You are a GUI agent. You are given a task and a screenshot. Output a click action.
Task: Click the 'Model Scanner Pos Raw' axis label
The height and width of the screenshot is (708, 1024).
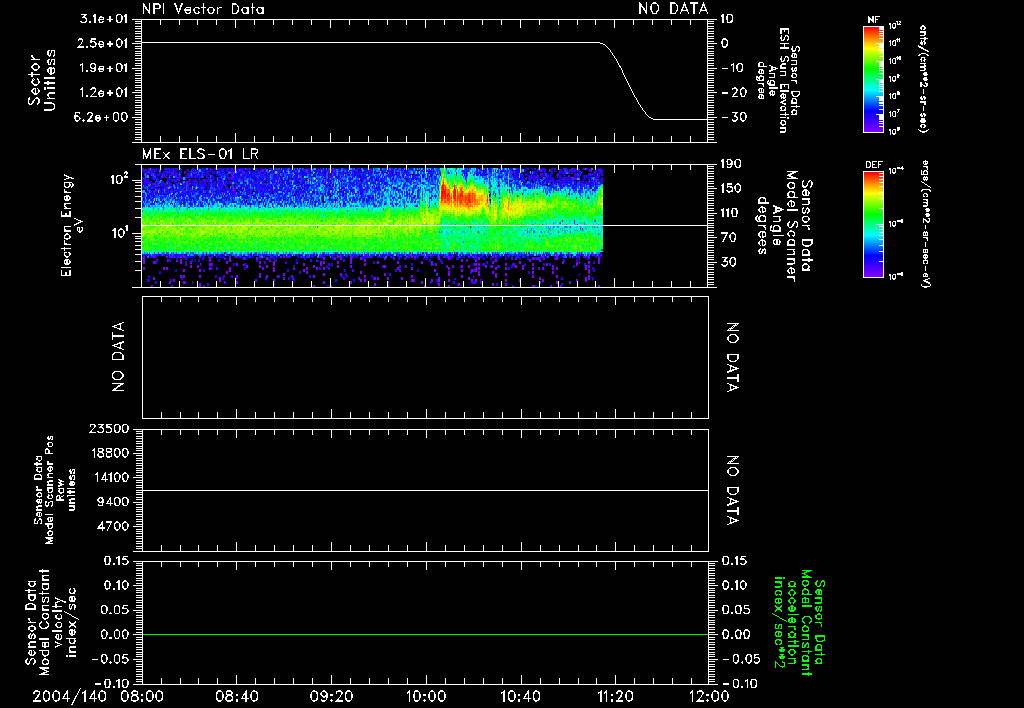pos(56,490)
